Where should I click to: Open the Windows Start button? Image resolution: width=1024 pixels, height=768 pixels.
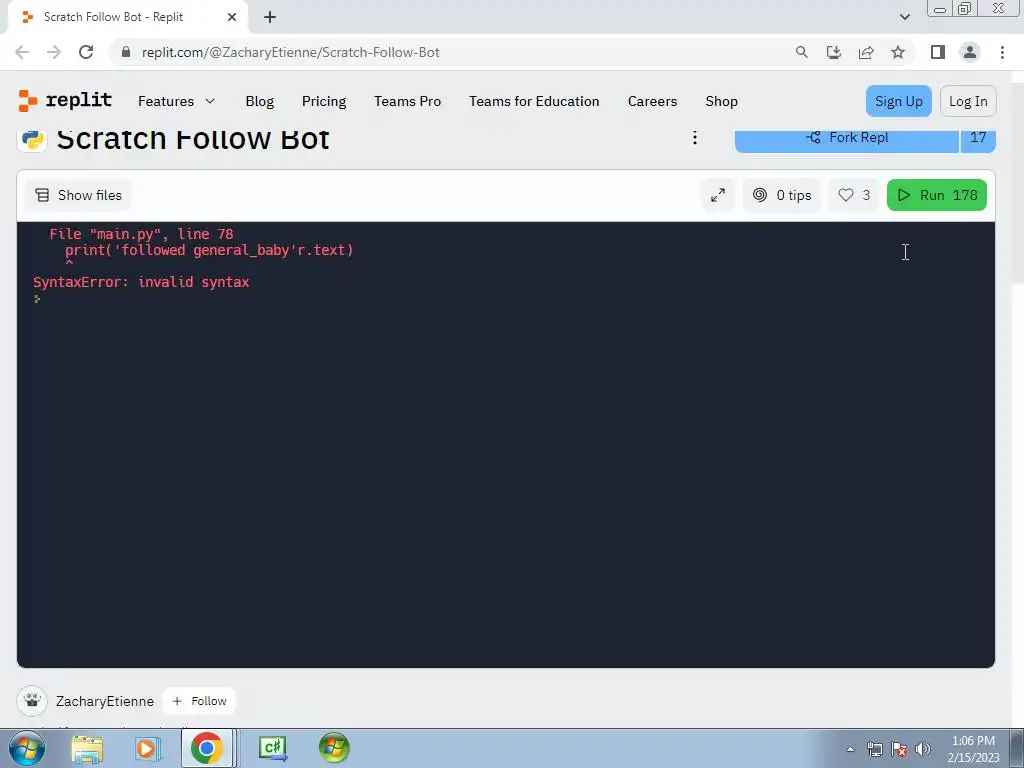[27, 748]
